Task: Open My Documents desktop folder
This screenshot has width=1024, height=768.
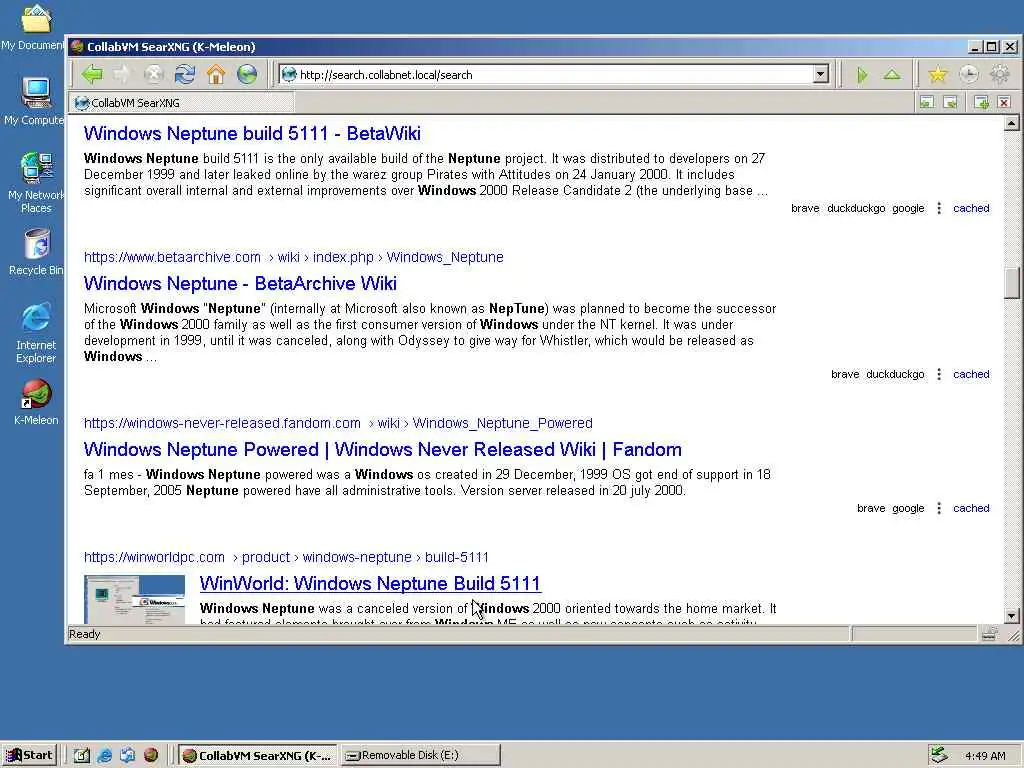Action: [35, 26]
